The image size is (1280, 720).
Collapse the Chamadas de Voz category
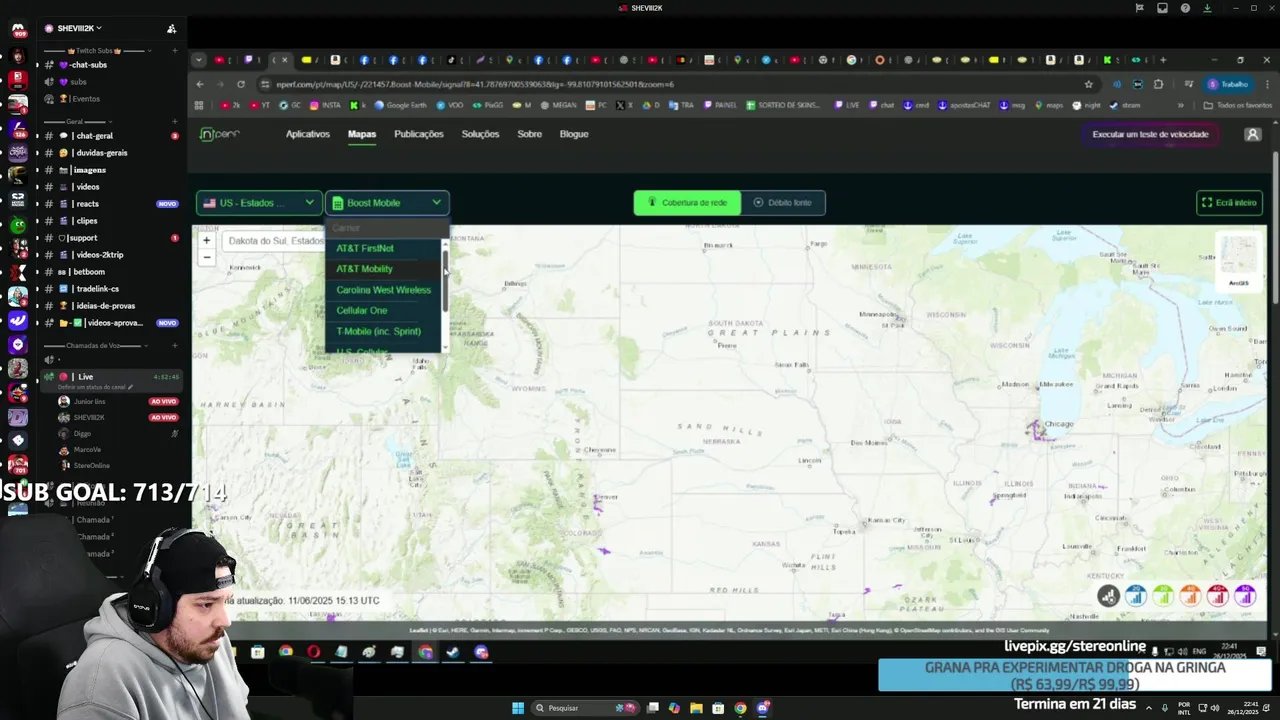pos(96,345)
